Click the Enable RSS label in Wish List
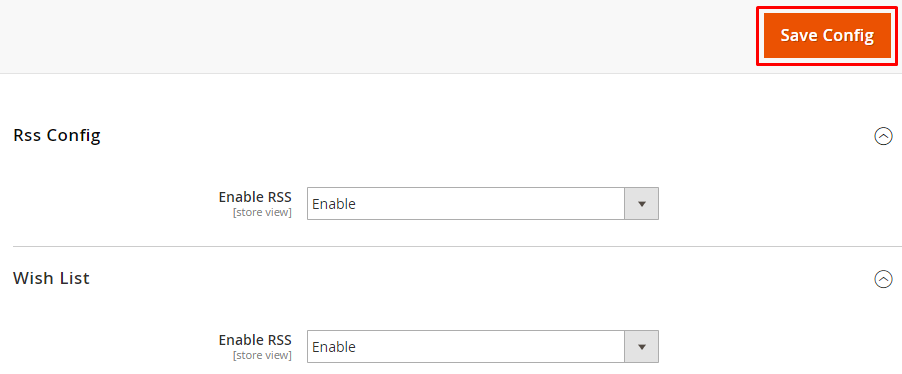 [x=255, y=339]
